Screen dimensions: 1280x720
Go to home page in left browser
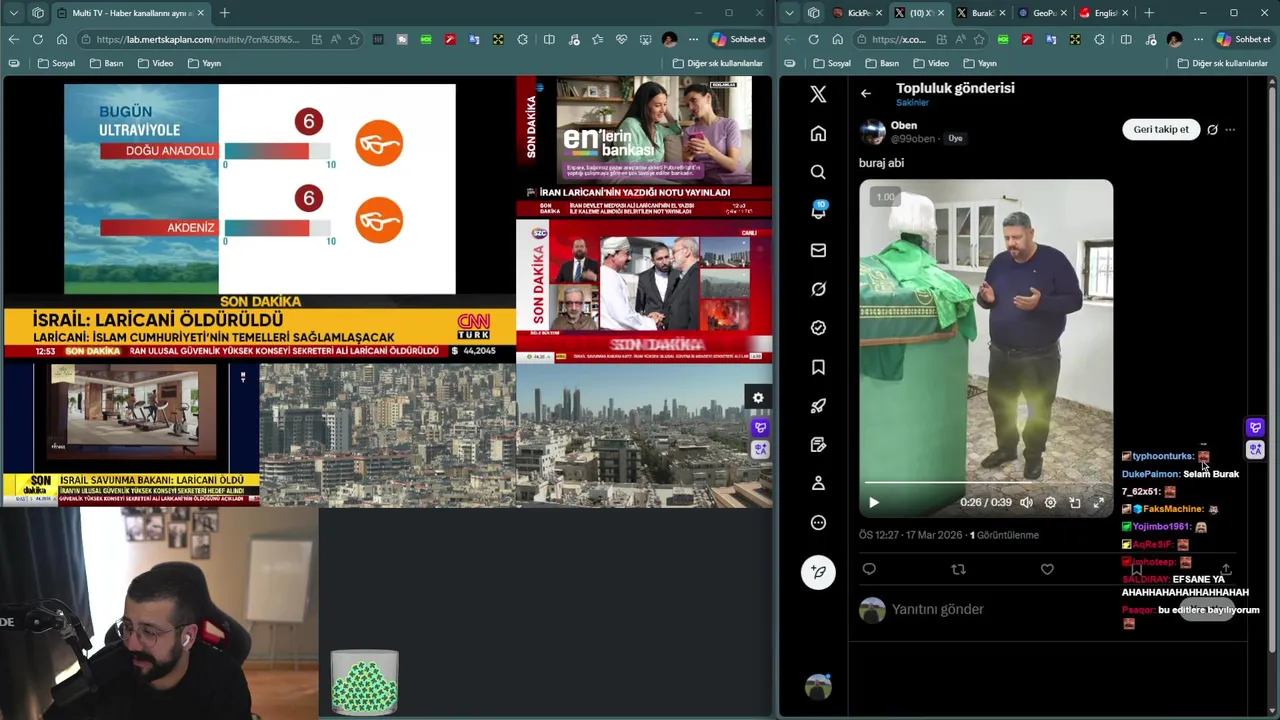(x=62, y=39)
